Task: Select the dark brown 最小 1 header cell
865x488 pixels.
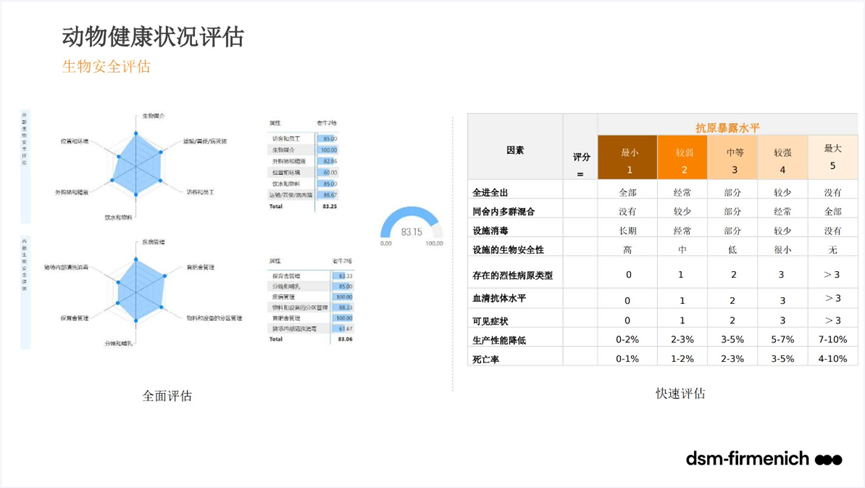Action: [628, 158]
